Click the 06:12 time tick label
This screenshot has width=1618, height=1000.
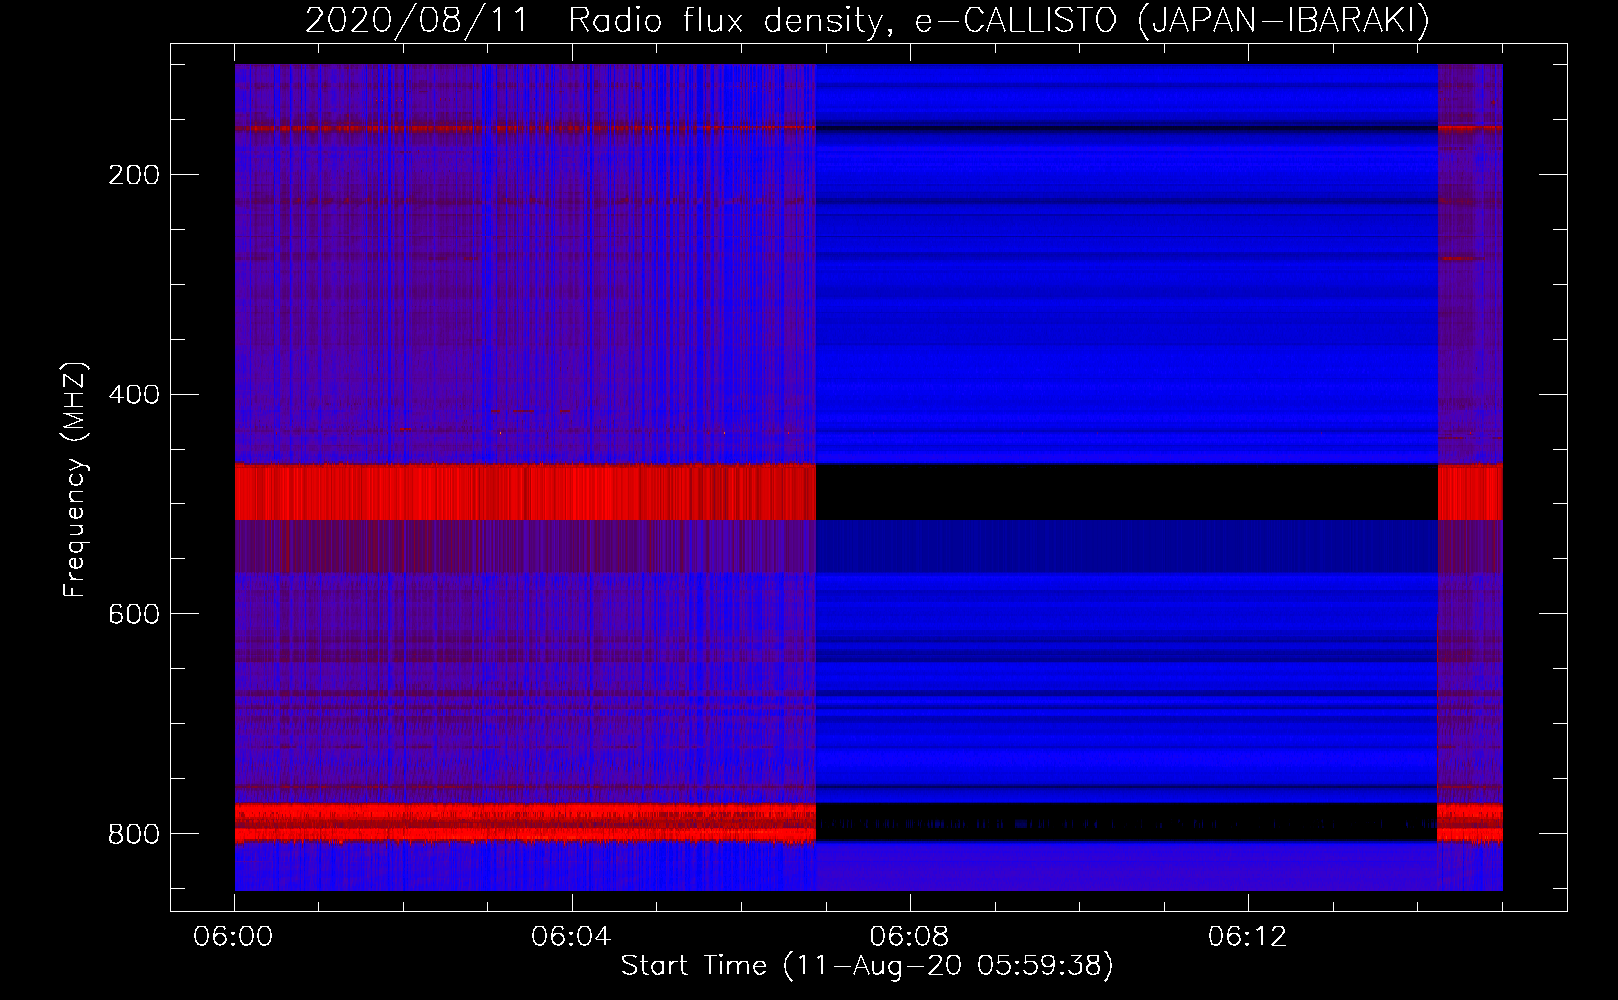point(1247,937)
